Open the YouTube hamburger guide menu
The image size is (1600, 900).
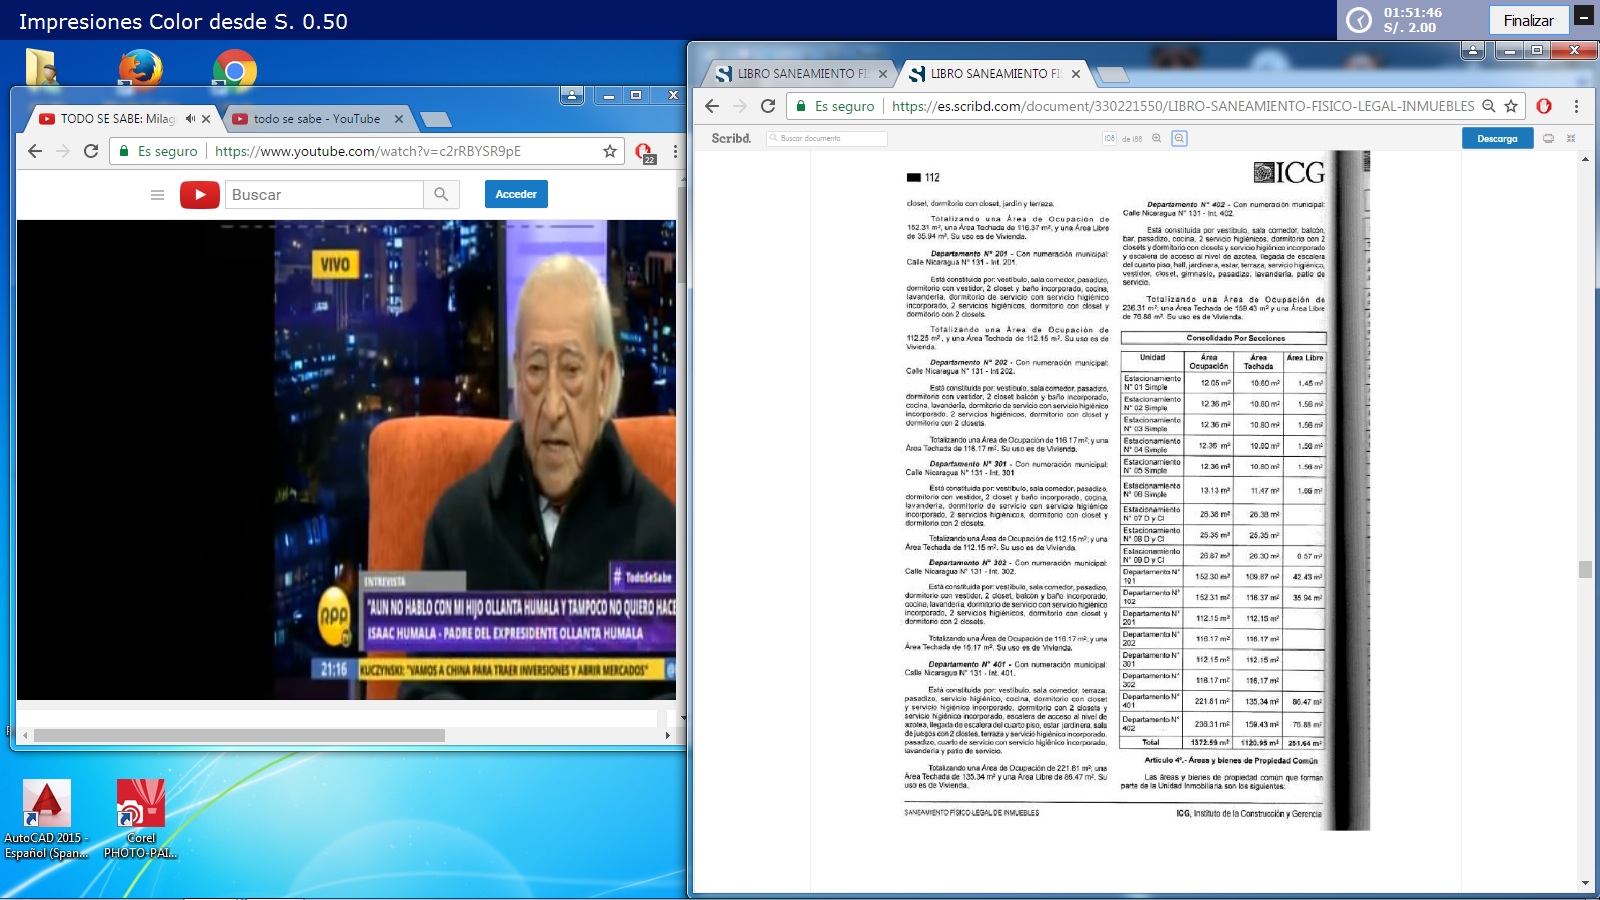[x=157, y=195]
